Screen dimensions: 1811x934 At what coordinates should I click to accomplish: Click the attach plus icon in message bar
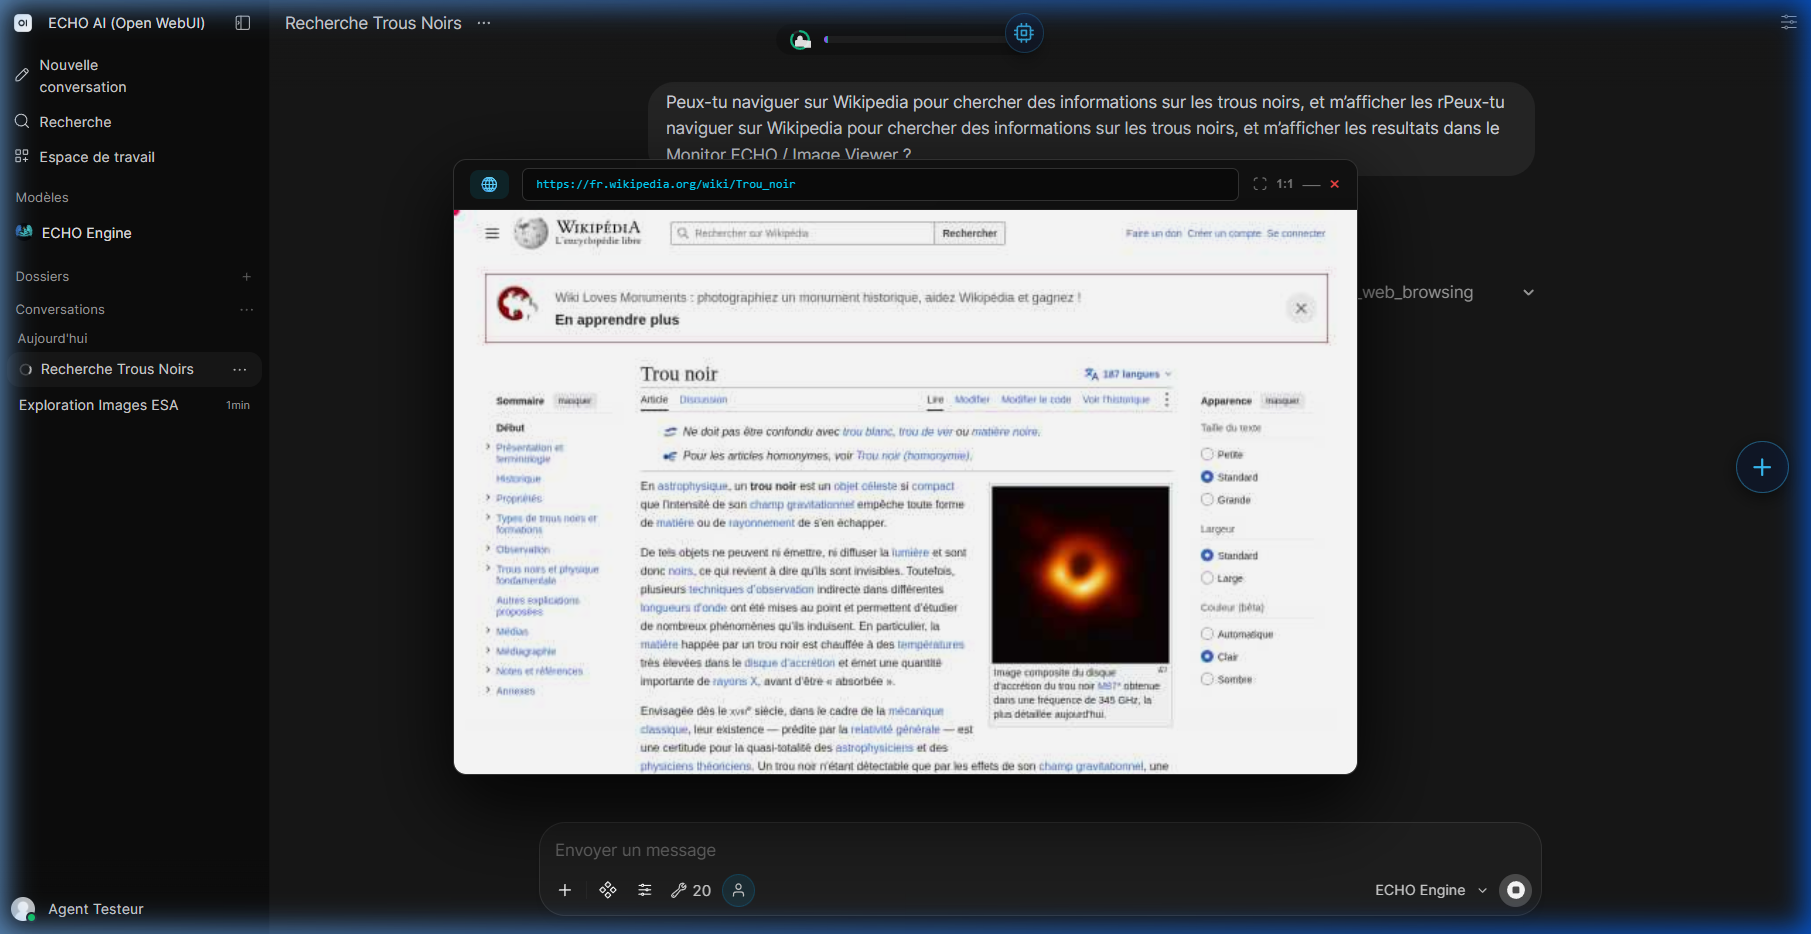[565, 890]
